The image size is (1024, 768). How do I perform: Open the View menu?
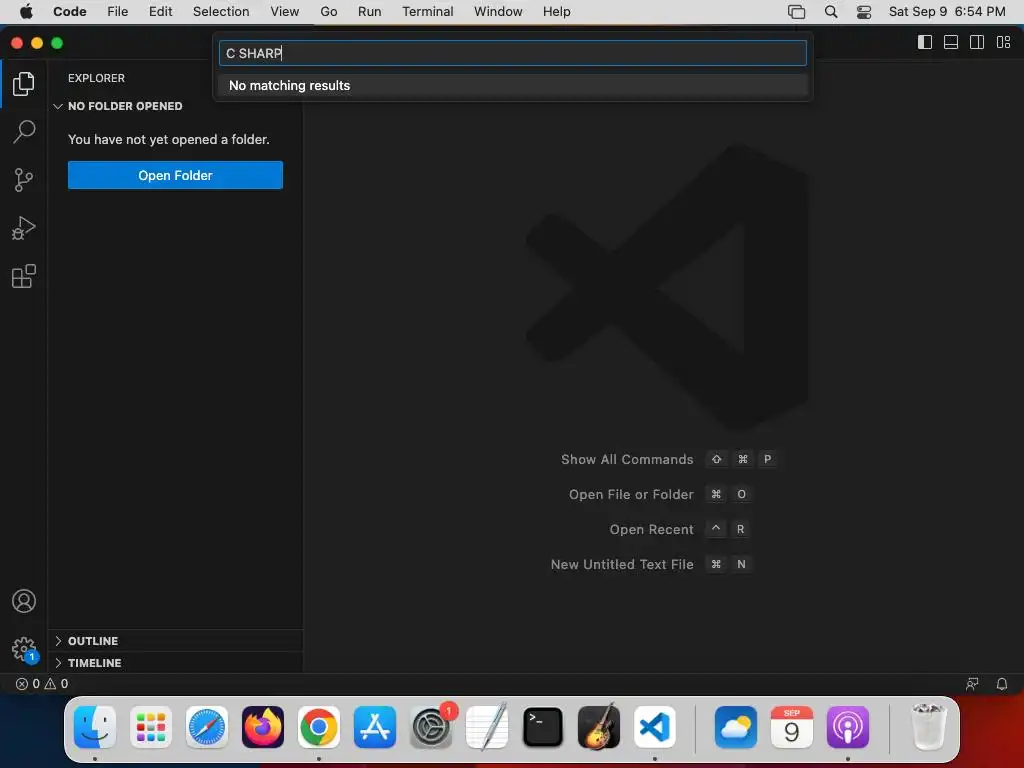285,12
